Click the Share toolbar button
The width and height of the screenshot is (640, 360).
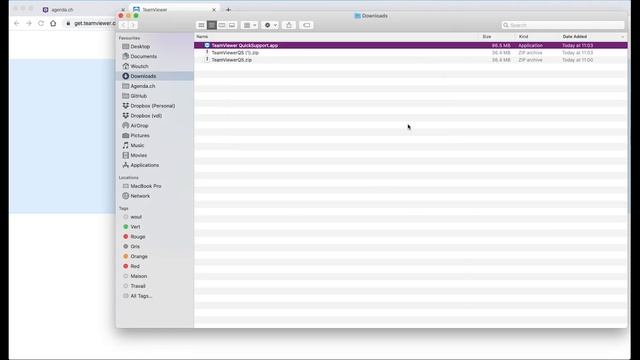(x=289, y=25)
